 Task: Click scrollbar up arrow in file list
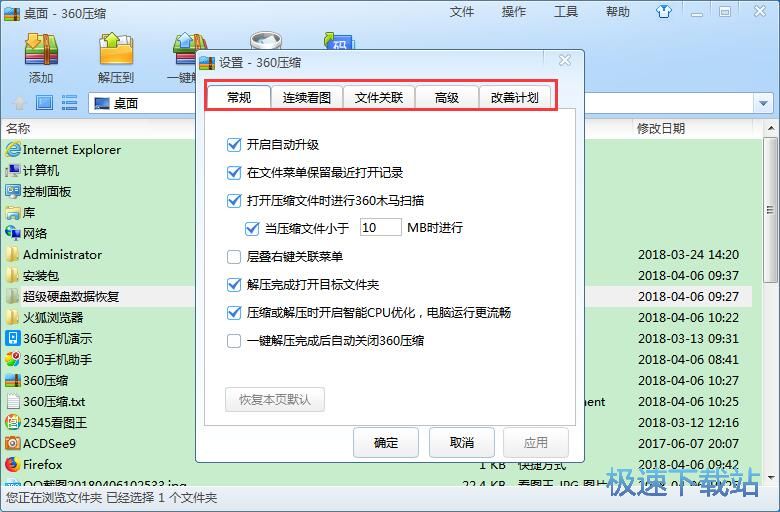click(771, 129)
